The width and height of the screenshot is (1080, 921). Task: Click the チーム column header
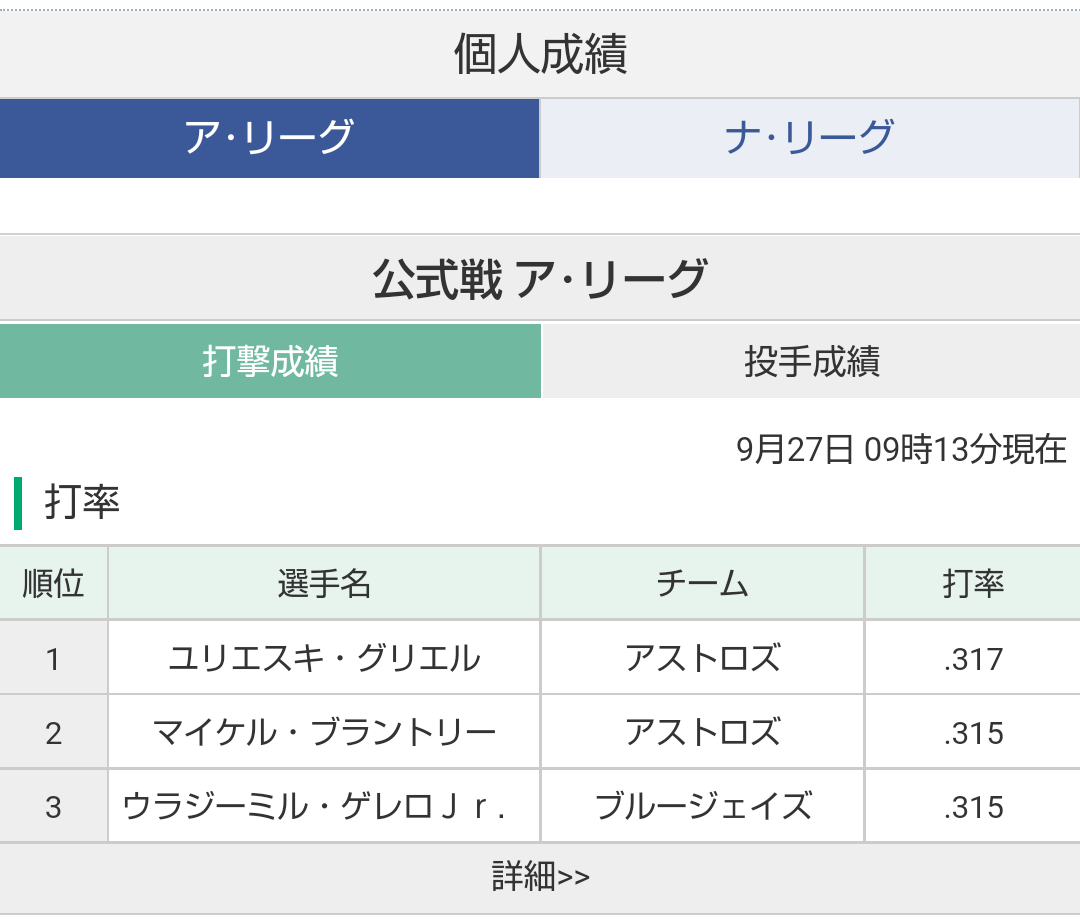click(703, 583)
